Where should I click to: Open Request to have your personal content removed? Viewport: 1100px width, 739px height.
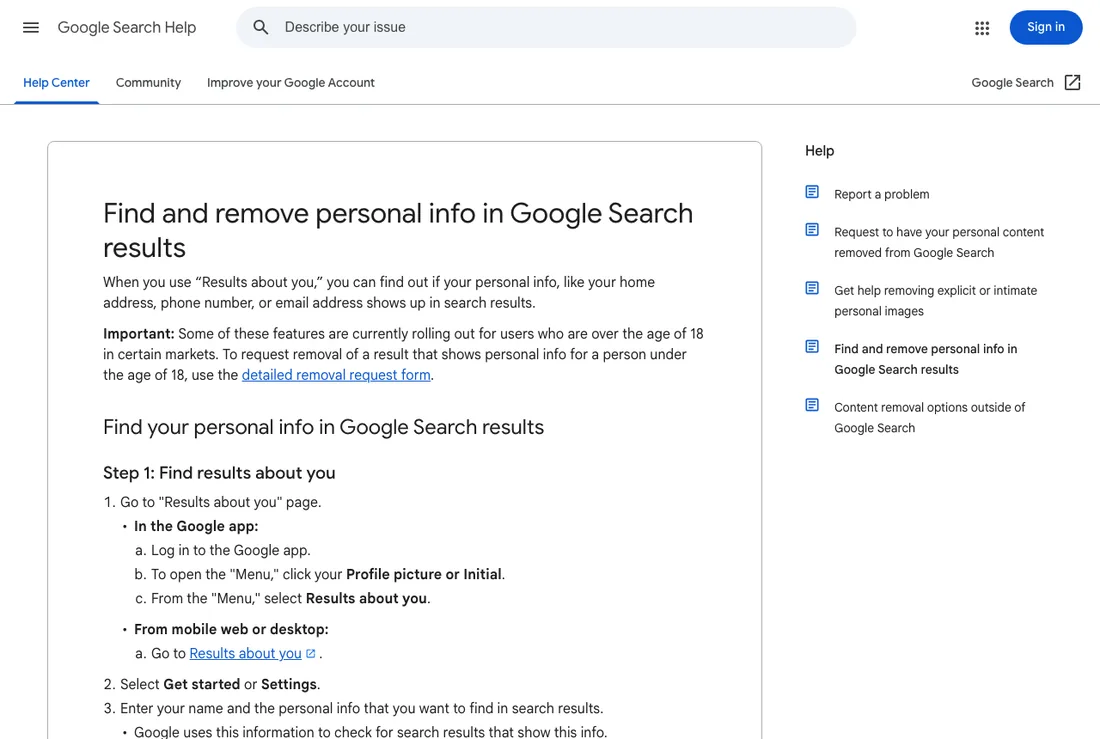939,242
